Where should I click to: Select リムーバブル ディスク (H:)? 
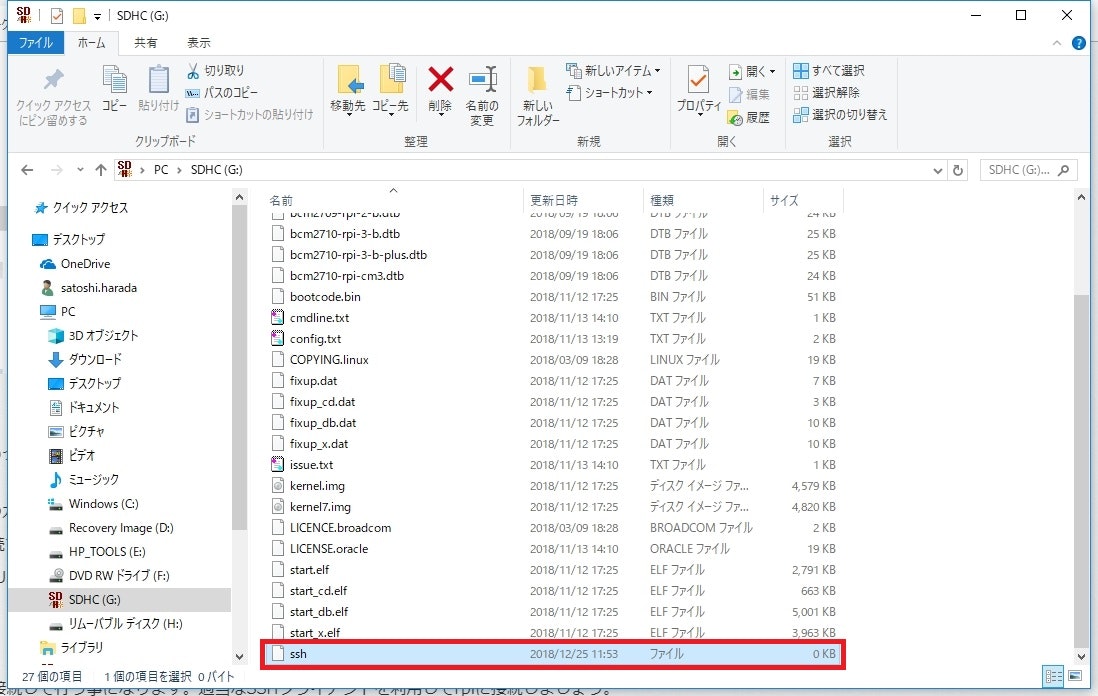coord(125,623)
